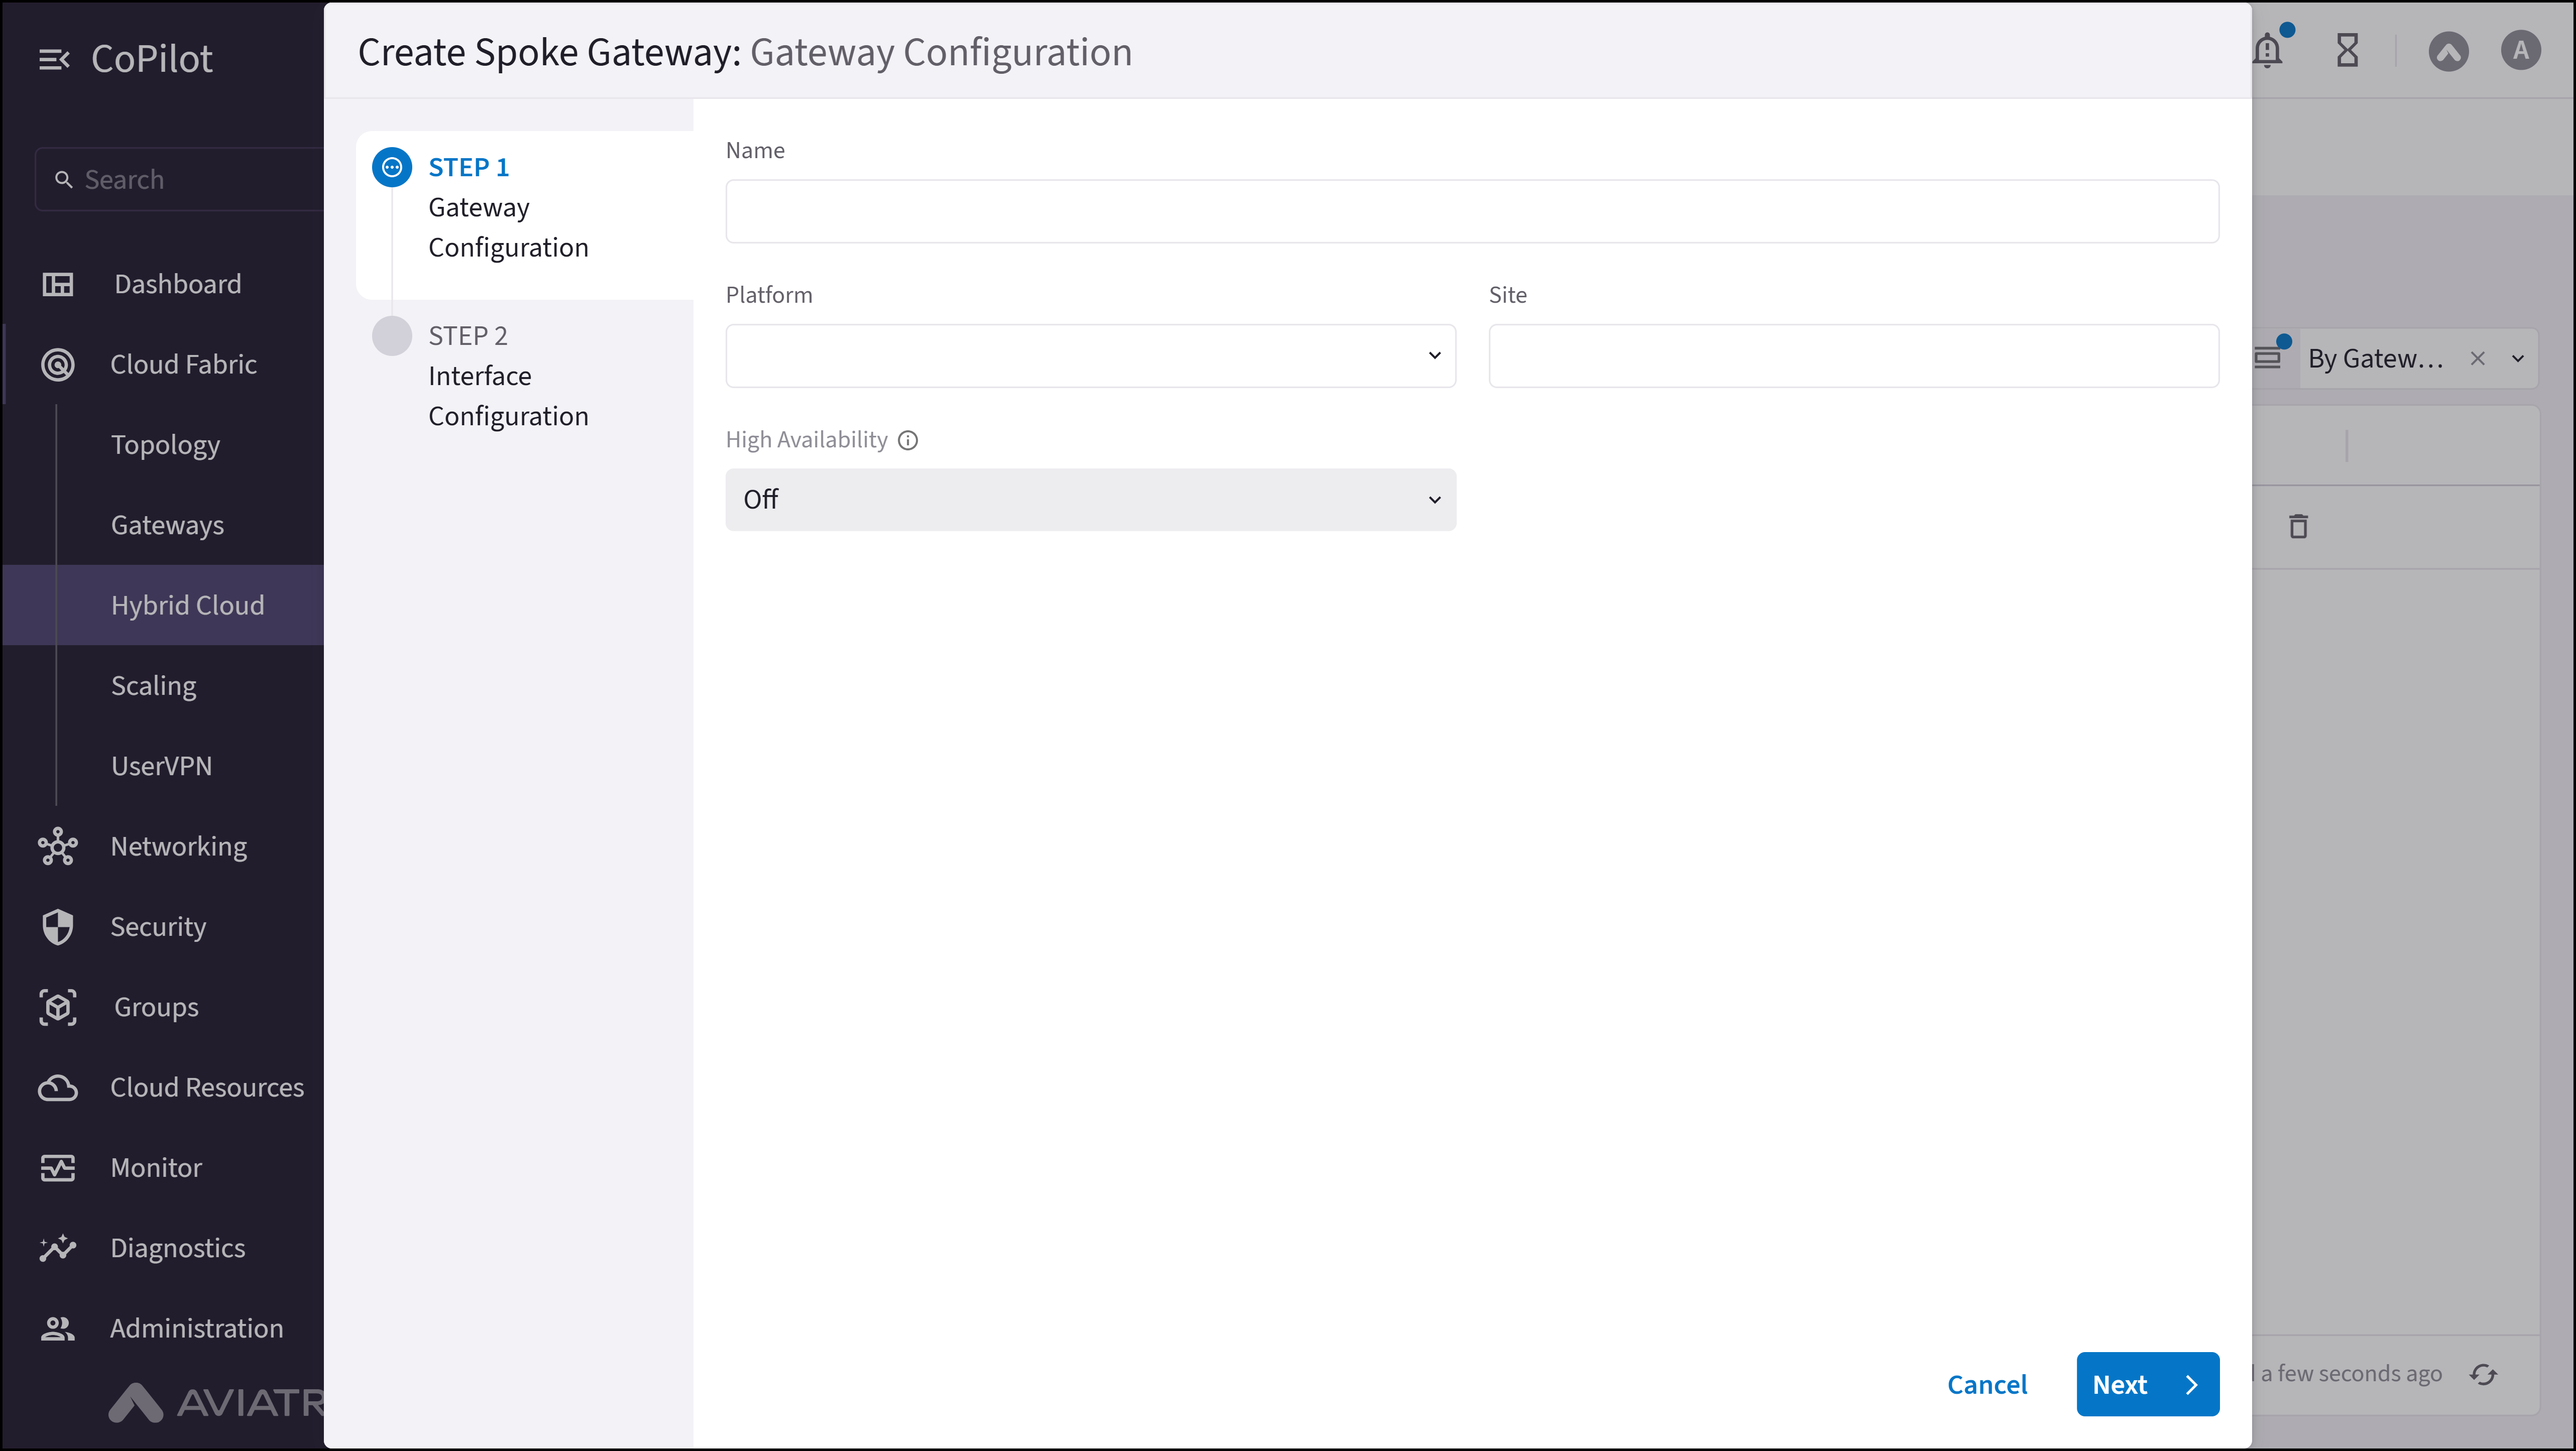Select the Dashboard icon in sidebar
Screen dimensions: 2576x1451
click(x=57, y=284)
